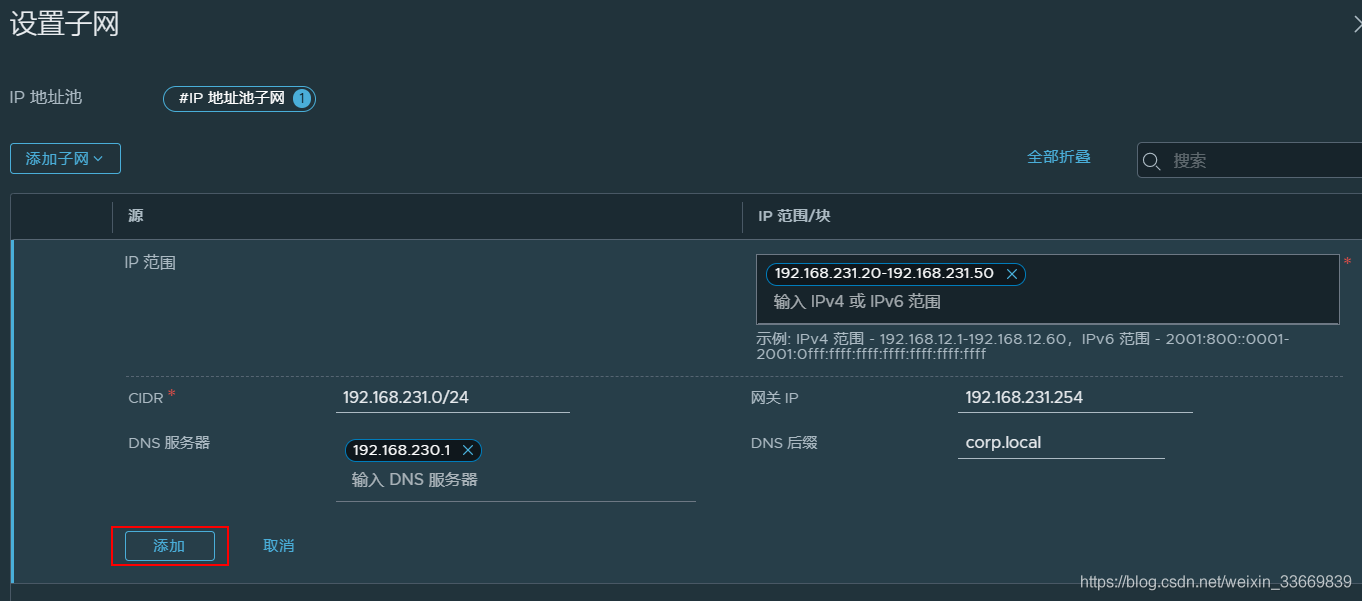Edit the 网关 IP field
The width and height of the screenshot is (1362, 601).
1074,398
